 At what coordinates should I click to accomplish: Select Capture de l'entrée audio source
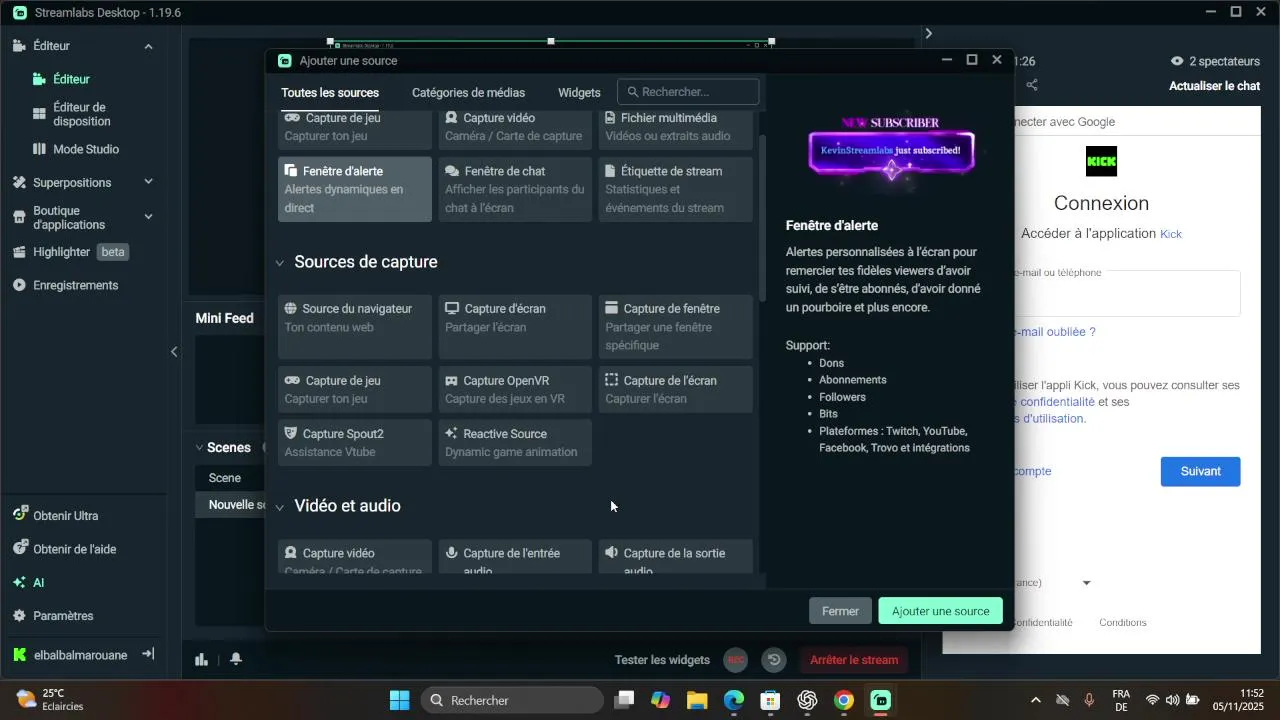tap(515, 557)
